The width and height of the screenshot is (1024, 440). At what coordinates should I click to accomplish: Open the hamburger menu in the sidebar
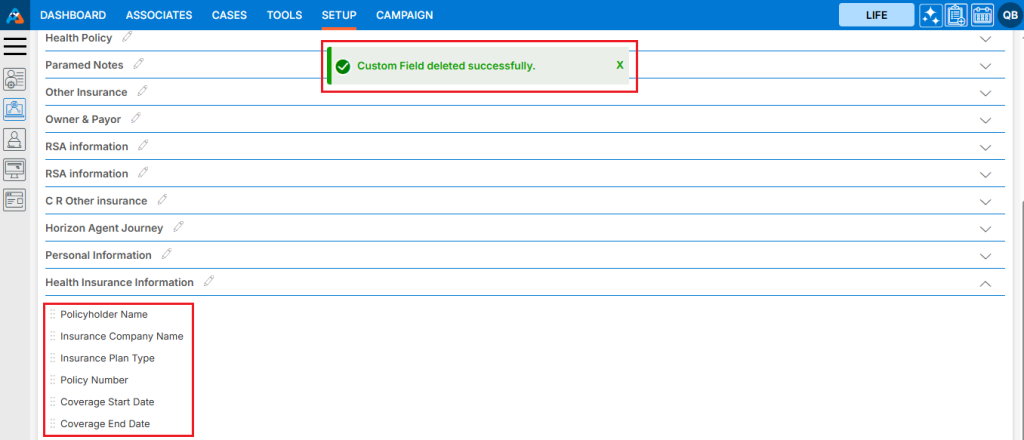coord(15,46)
